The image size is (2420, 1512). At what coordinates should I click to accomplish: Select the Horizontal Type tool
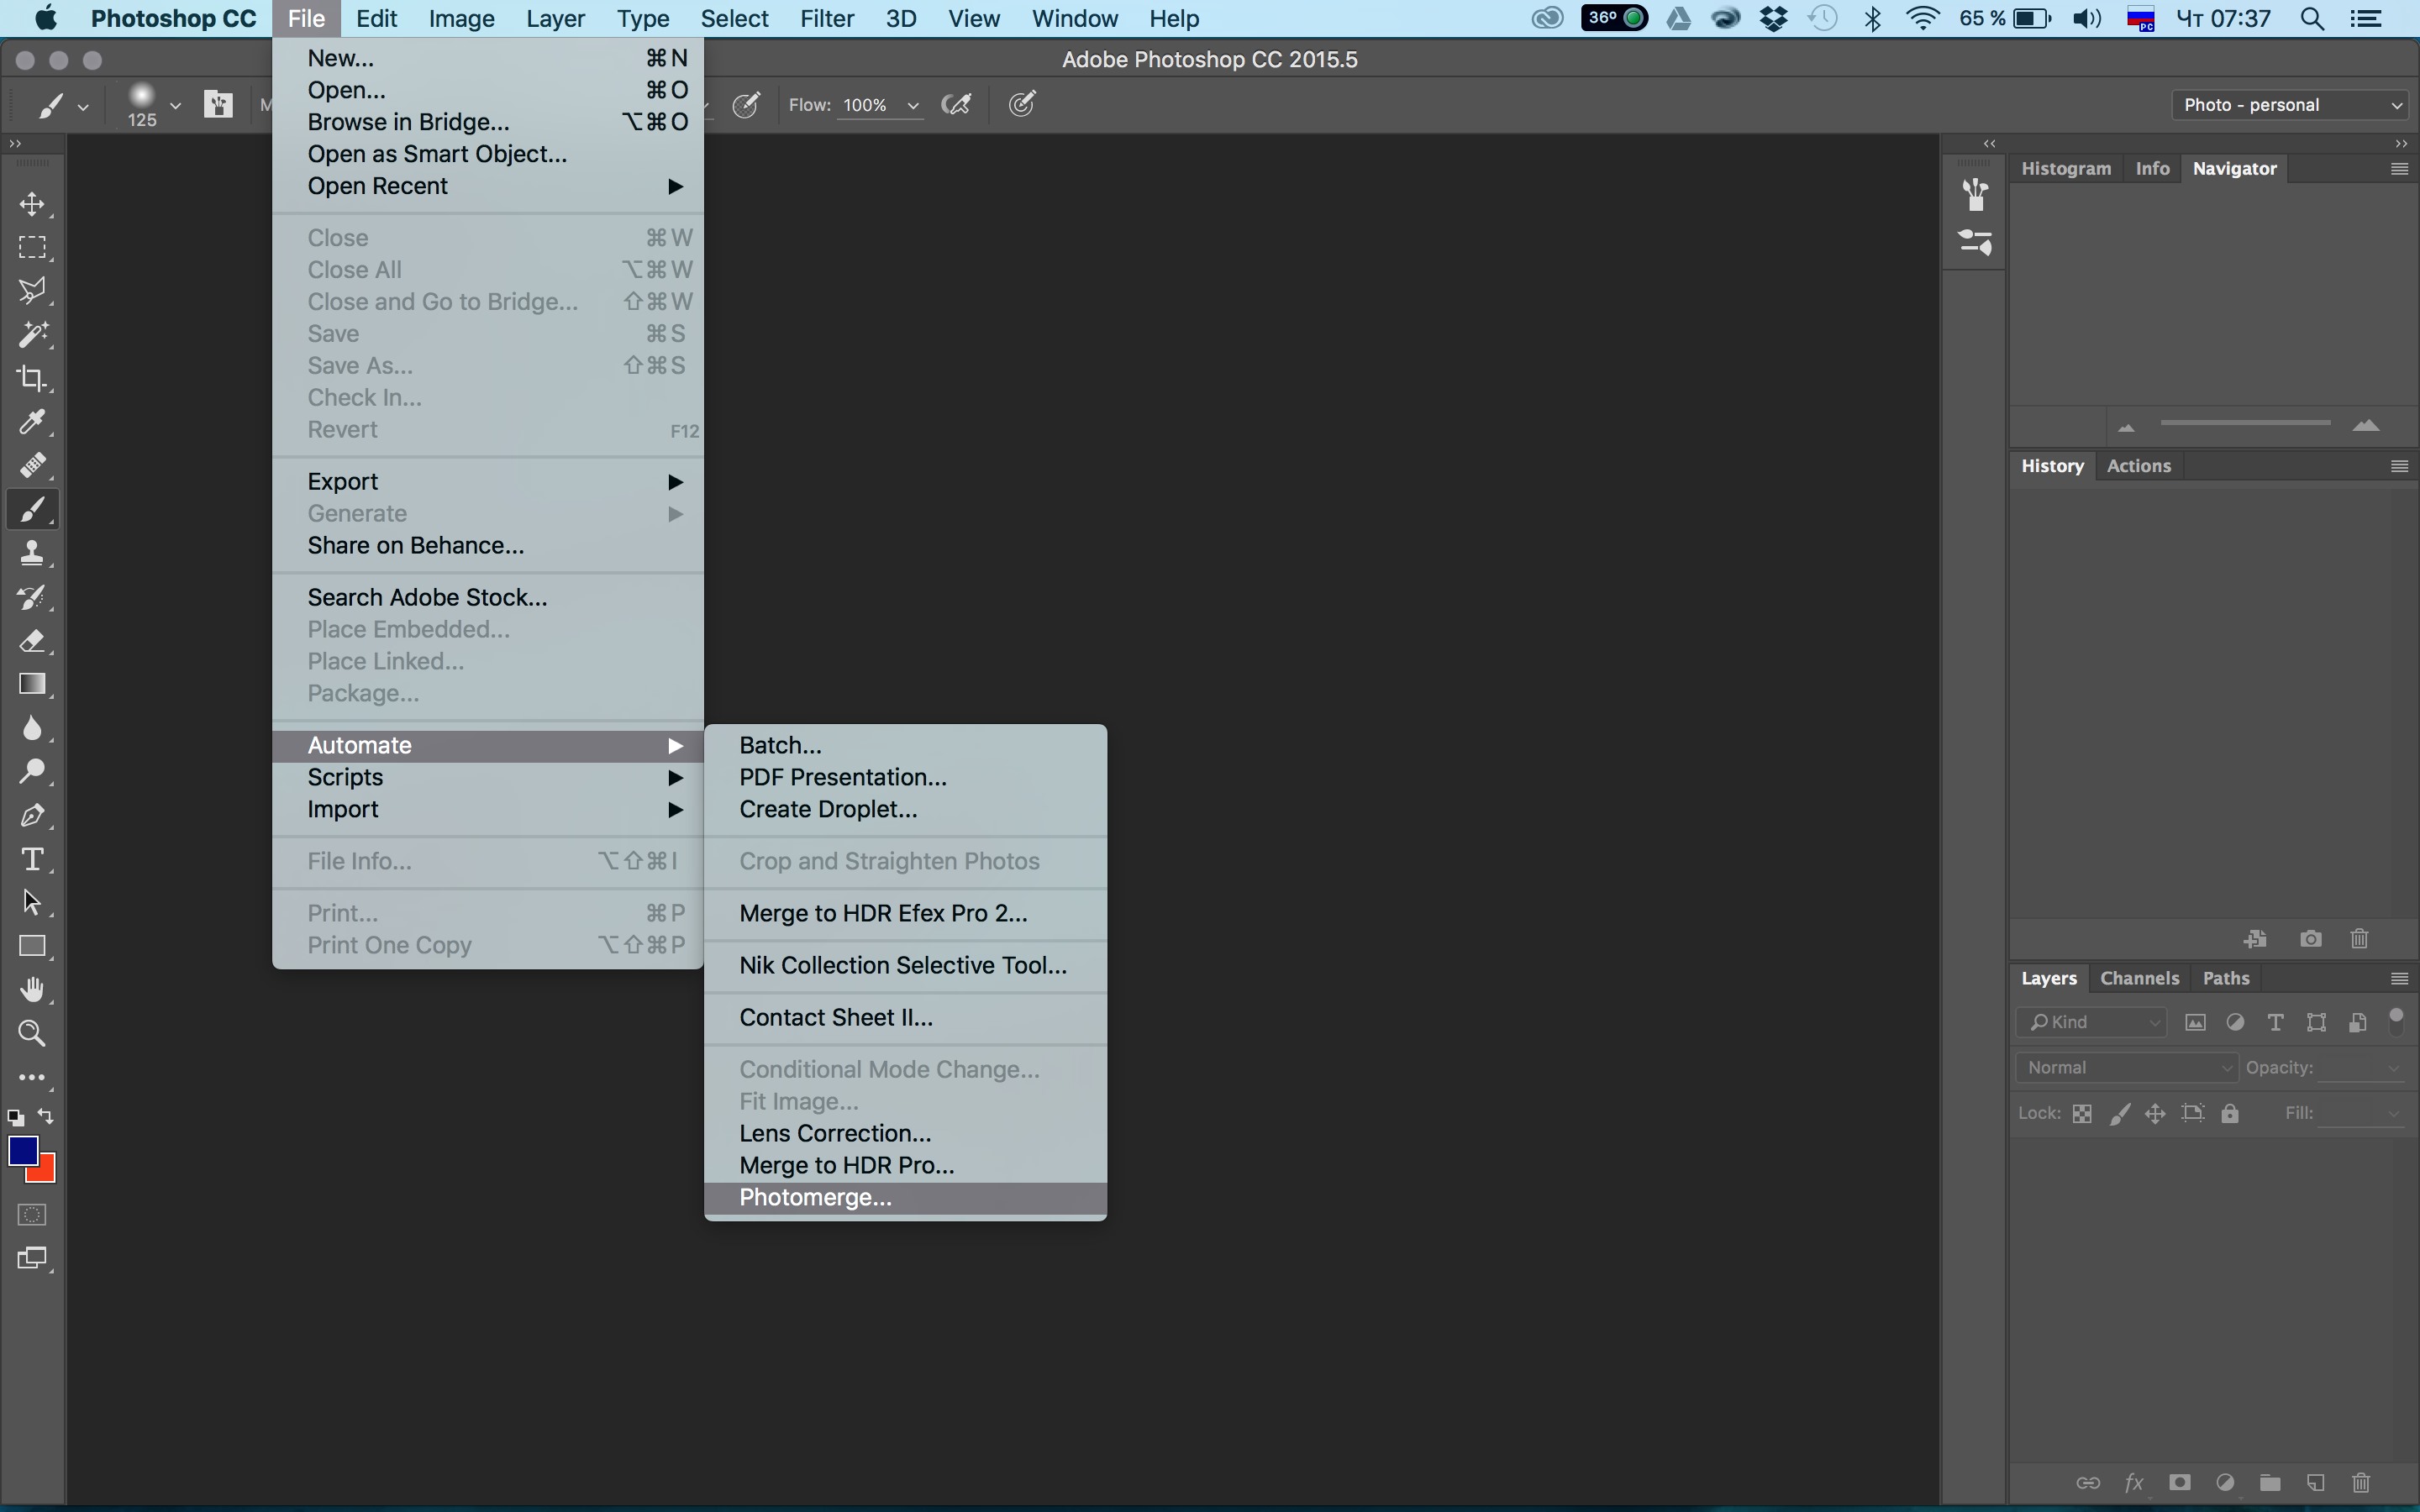point(32,859)
